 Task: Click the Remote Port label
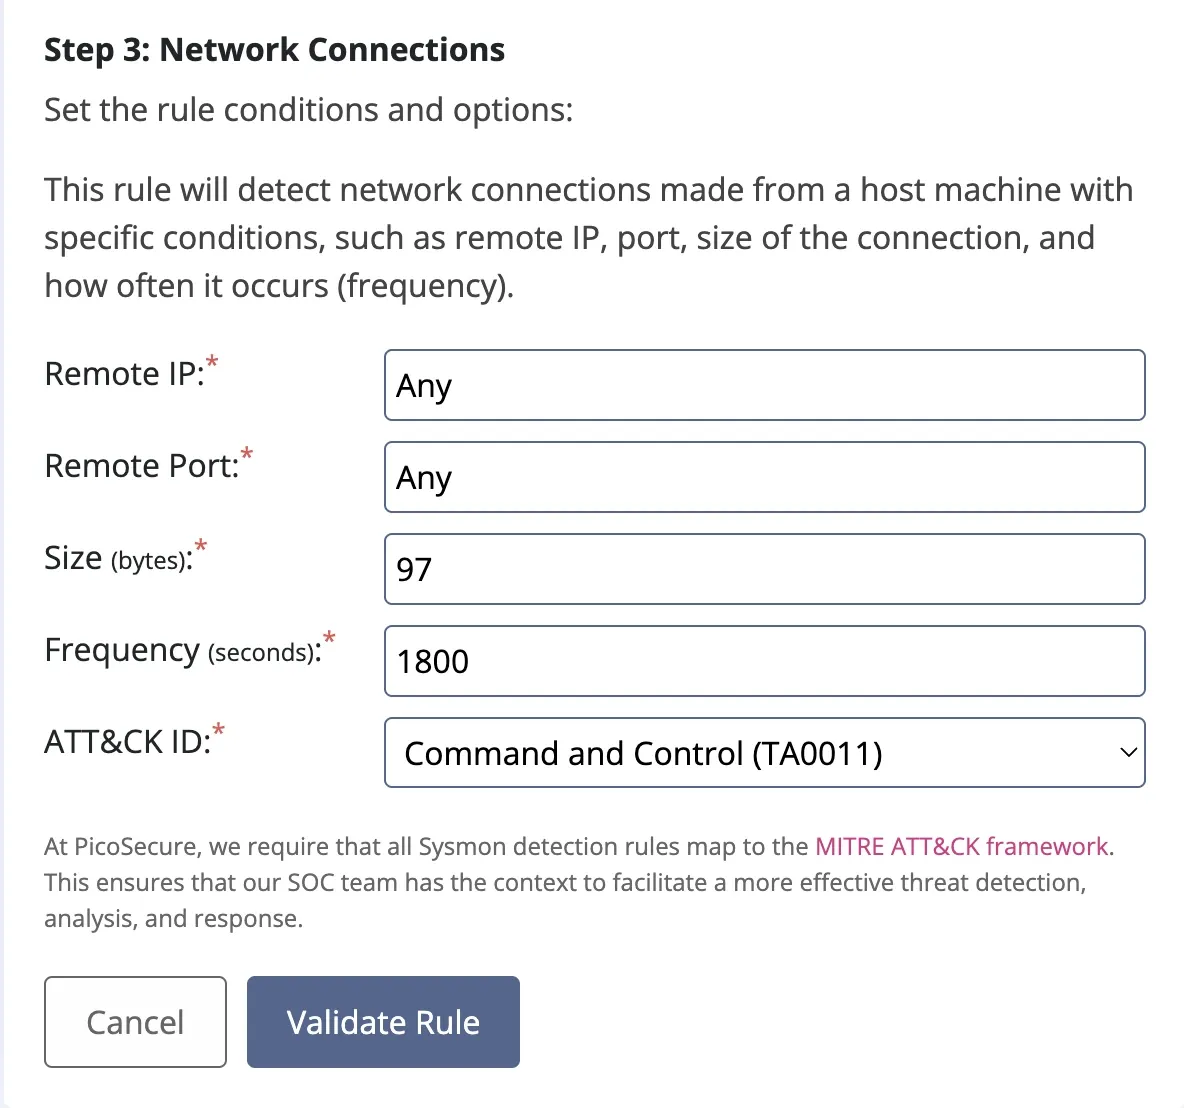click(x=142, y=466)
